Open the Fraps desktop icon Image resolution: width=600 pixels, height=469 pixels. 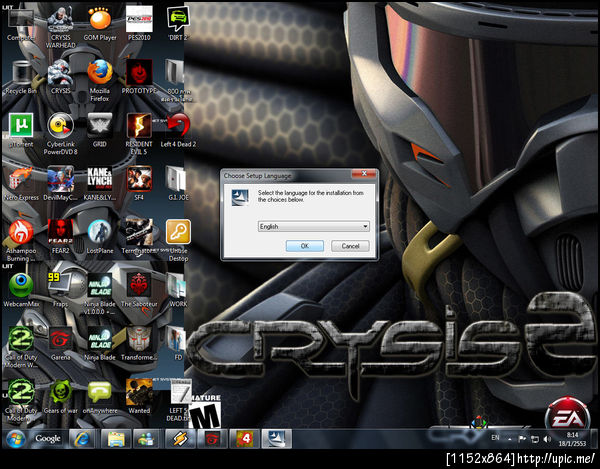click(x=60, y=290)
